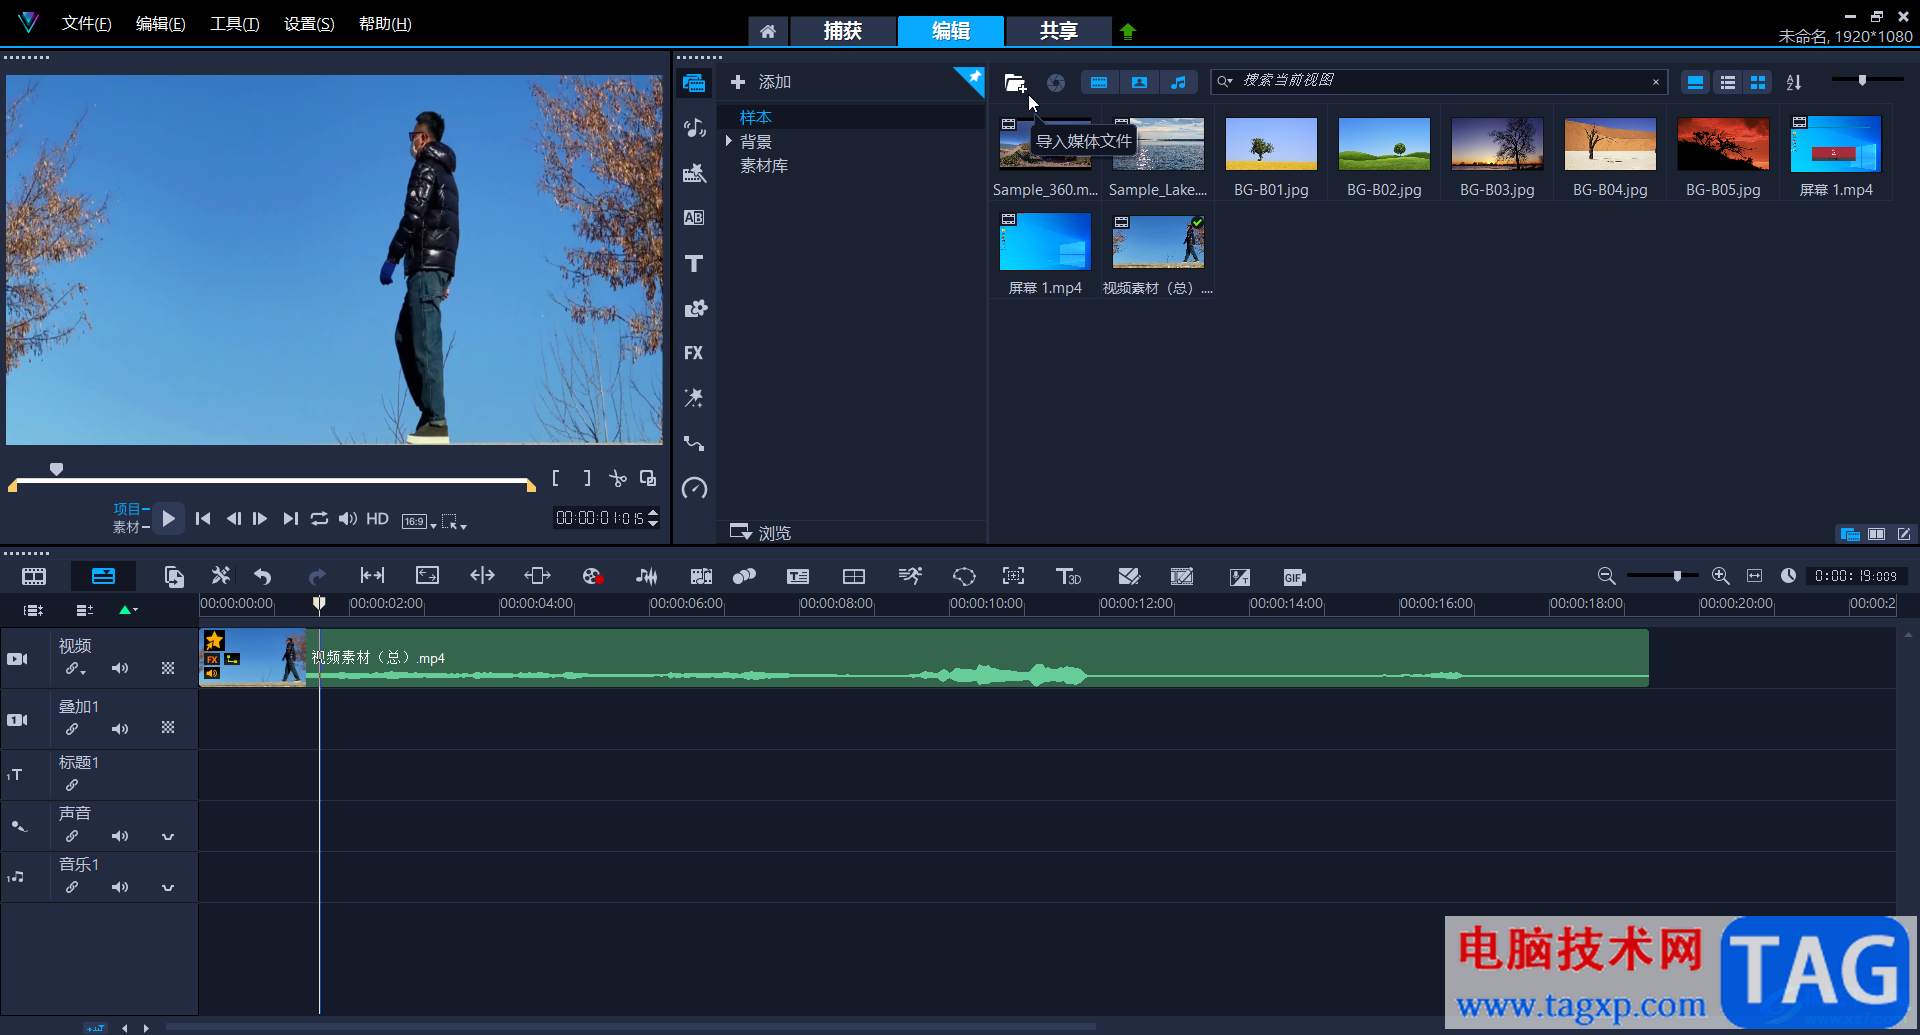1920x1035 pixels.
Task: Open the tracking/motion effects icon
Action: [694, 398]
